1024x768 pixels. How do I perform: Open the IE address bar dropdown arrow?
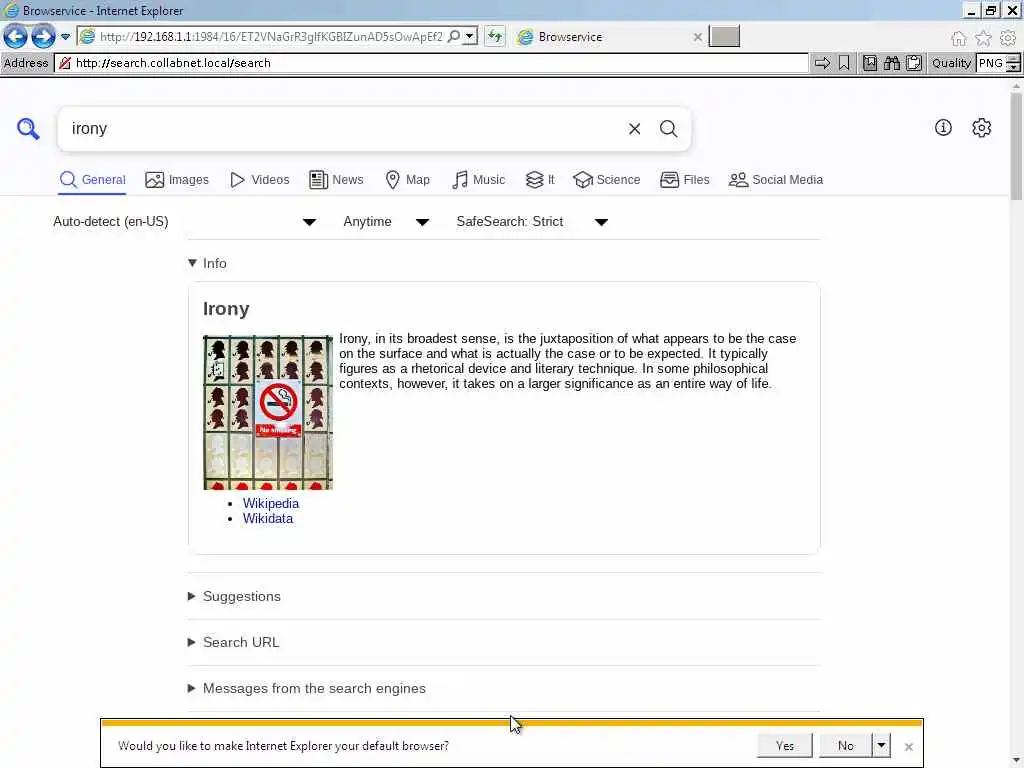[x=470, y=37]
